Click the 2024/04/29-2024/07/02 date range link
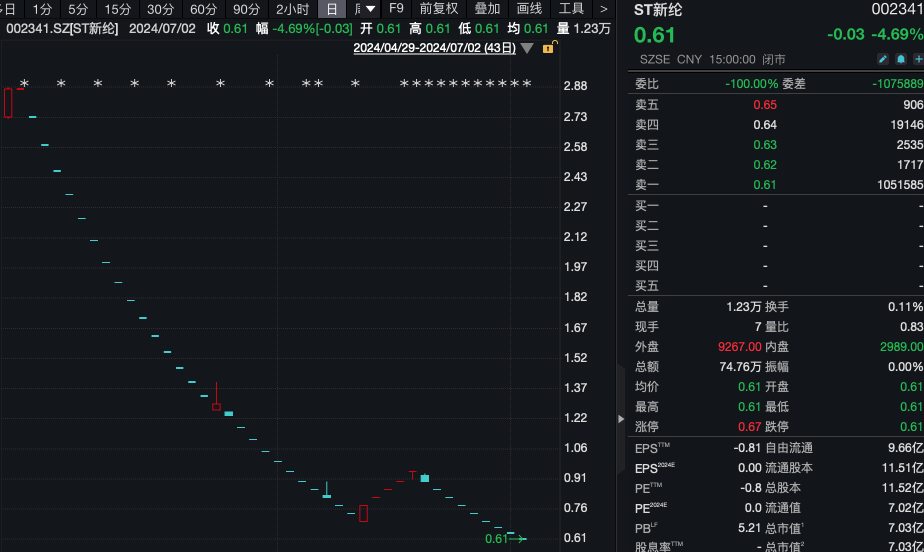Image resolution: width=924 pixels, height=552 pixels. (x=434, y=48)
